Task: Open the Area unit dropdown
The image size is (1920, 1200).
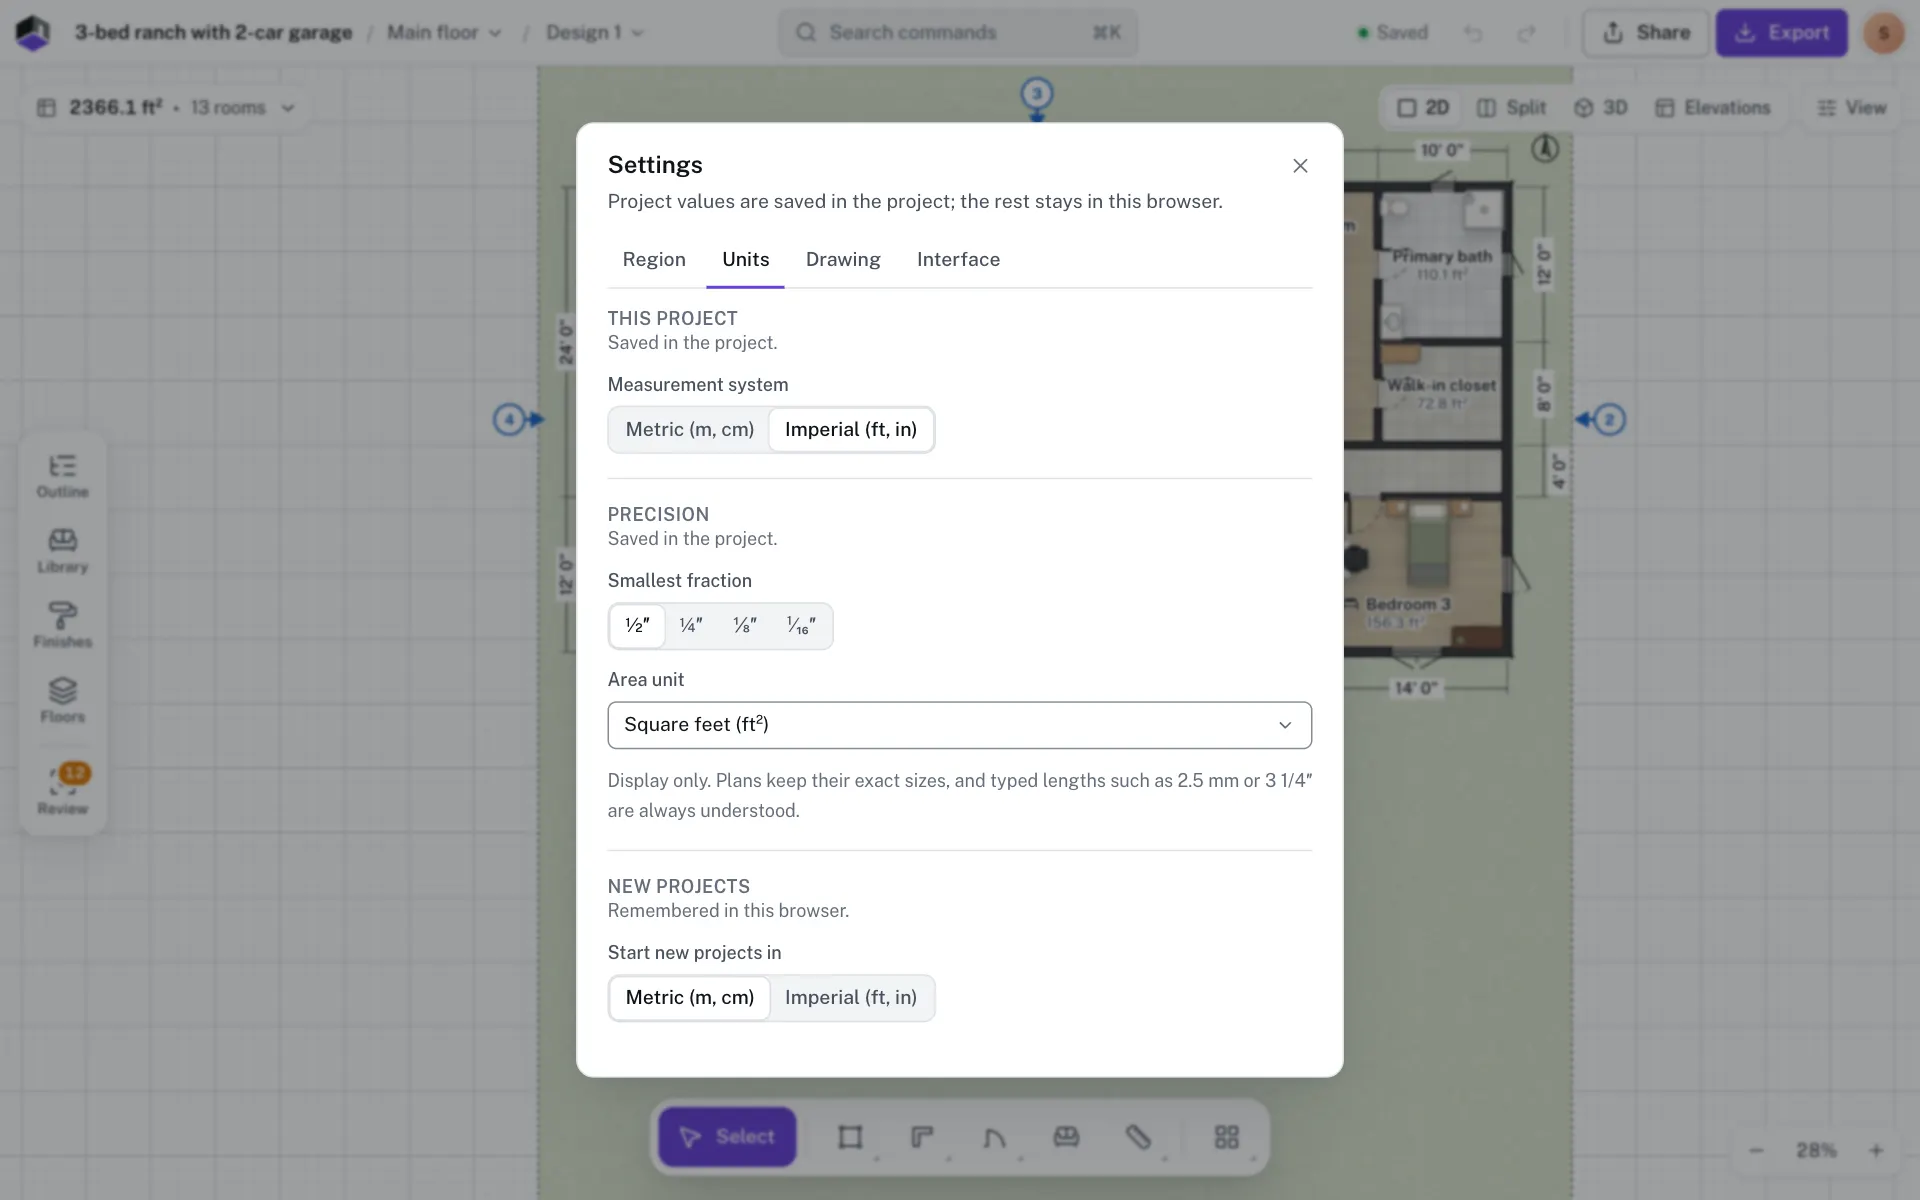Action: [x=959, y=725]
